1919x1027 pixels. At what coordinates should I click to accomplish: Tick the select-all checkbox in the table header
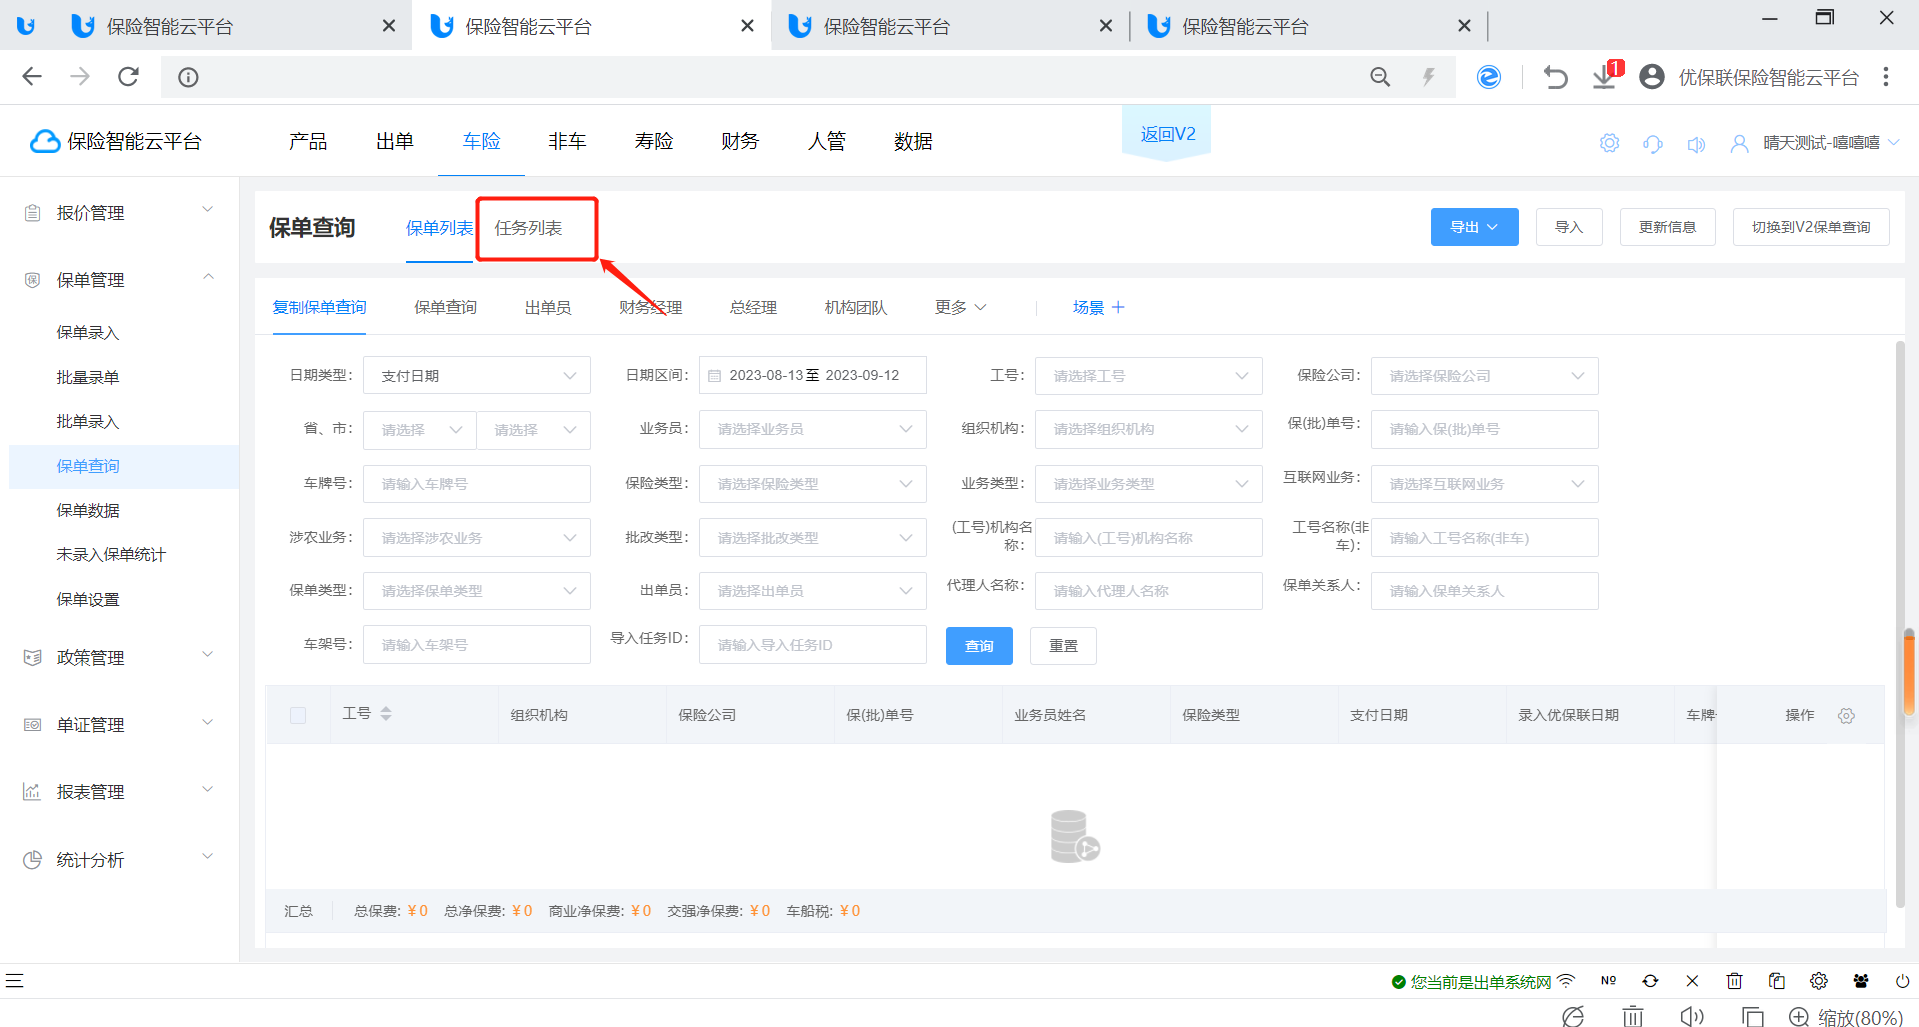tap(298, 715)
